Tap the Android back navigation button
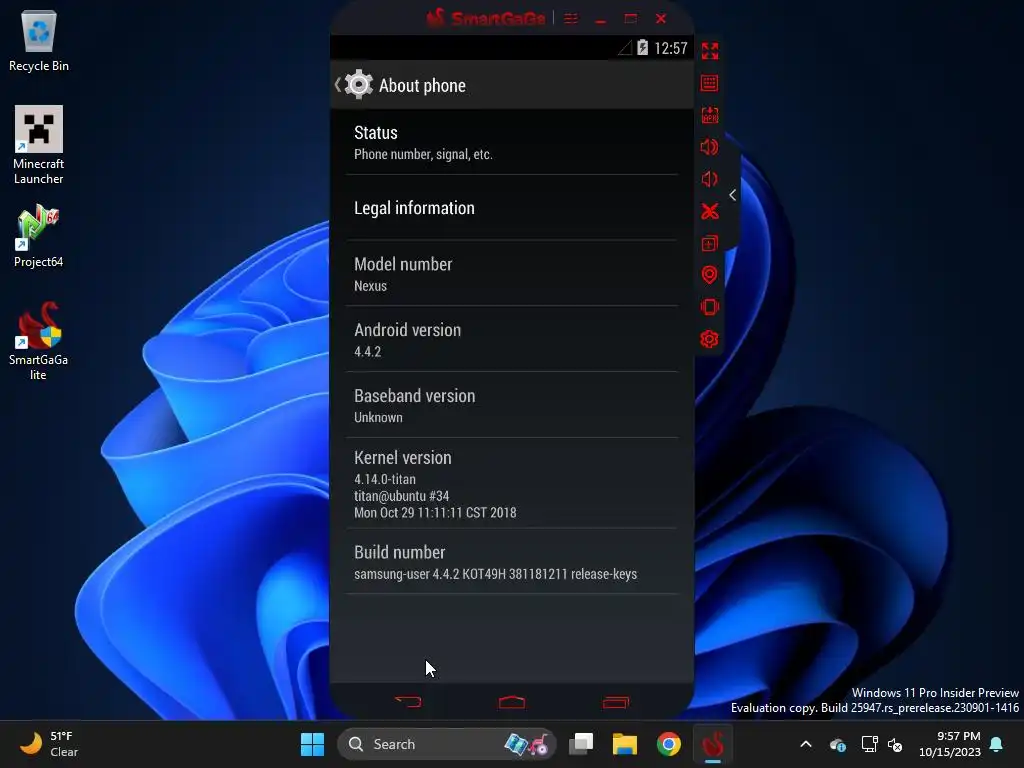 (409, 702)
